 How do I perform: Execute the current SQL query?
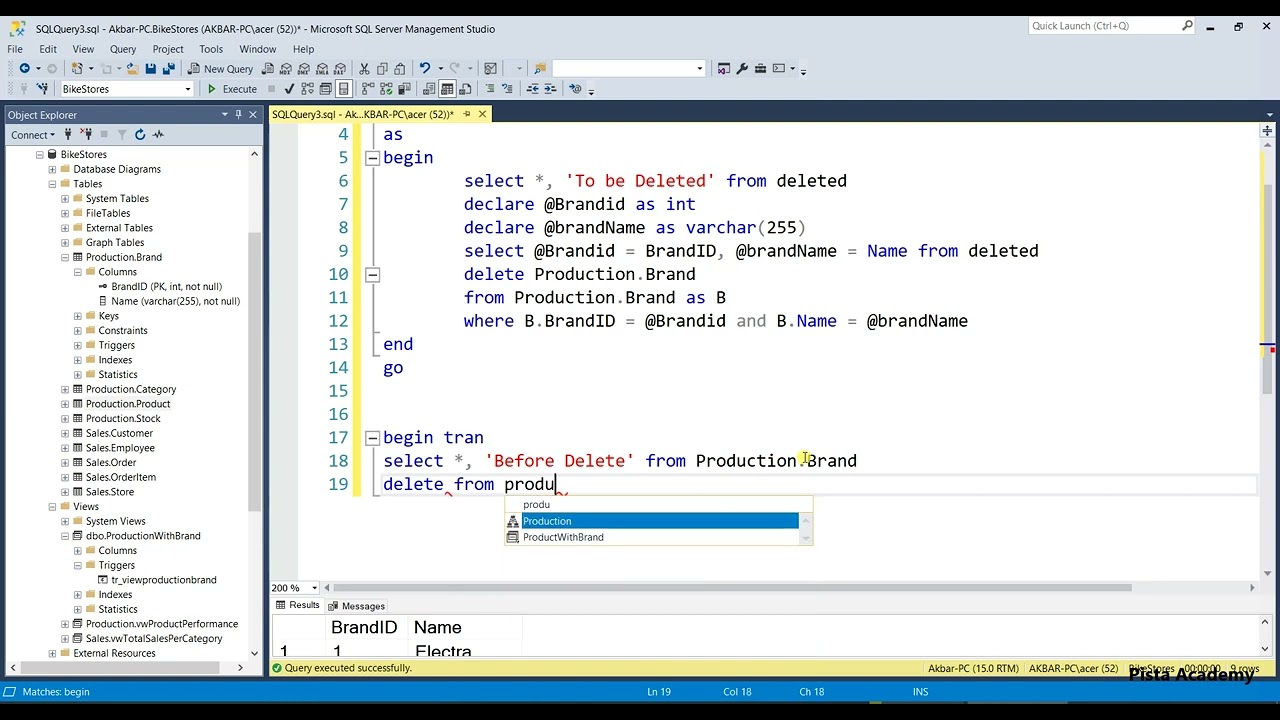tap(232, 89)
